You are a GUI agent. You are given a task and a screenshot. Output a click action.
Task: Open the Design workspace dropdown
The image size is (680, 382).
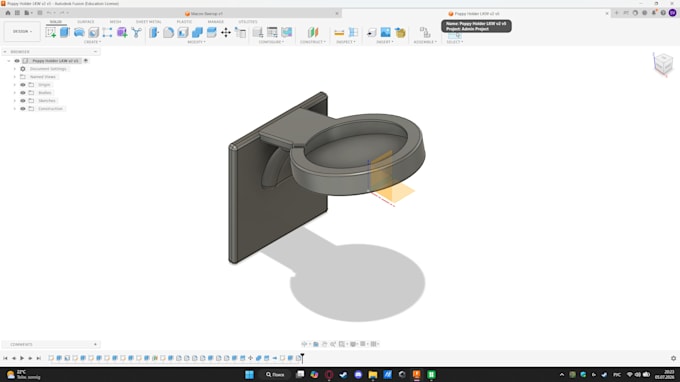click(22, 32)
